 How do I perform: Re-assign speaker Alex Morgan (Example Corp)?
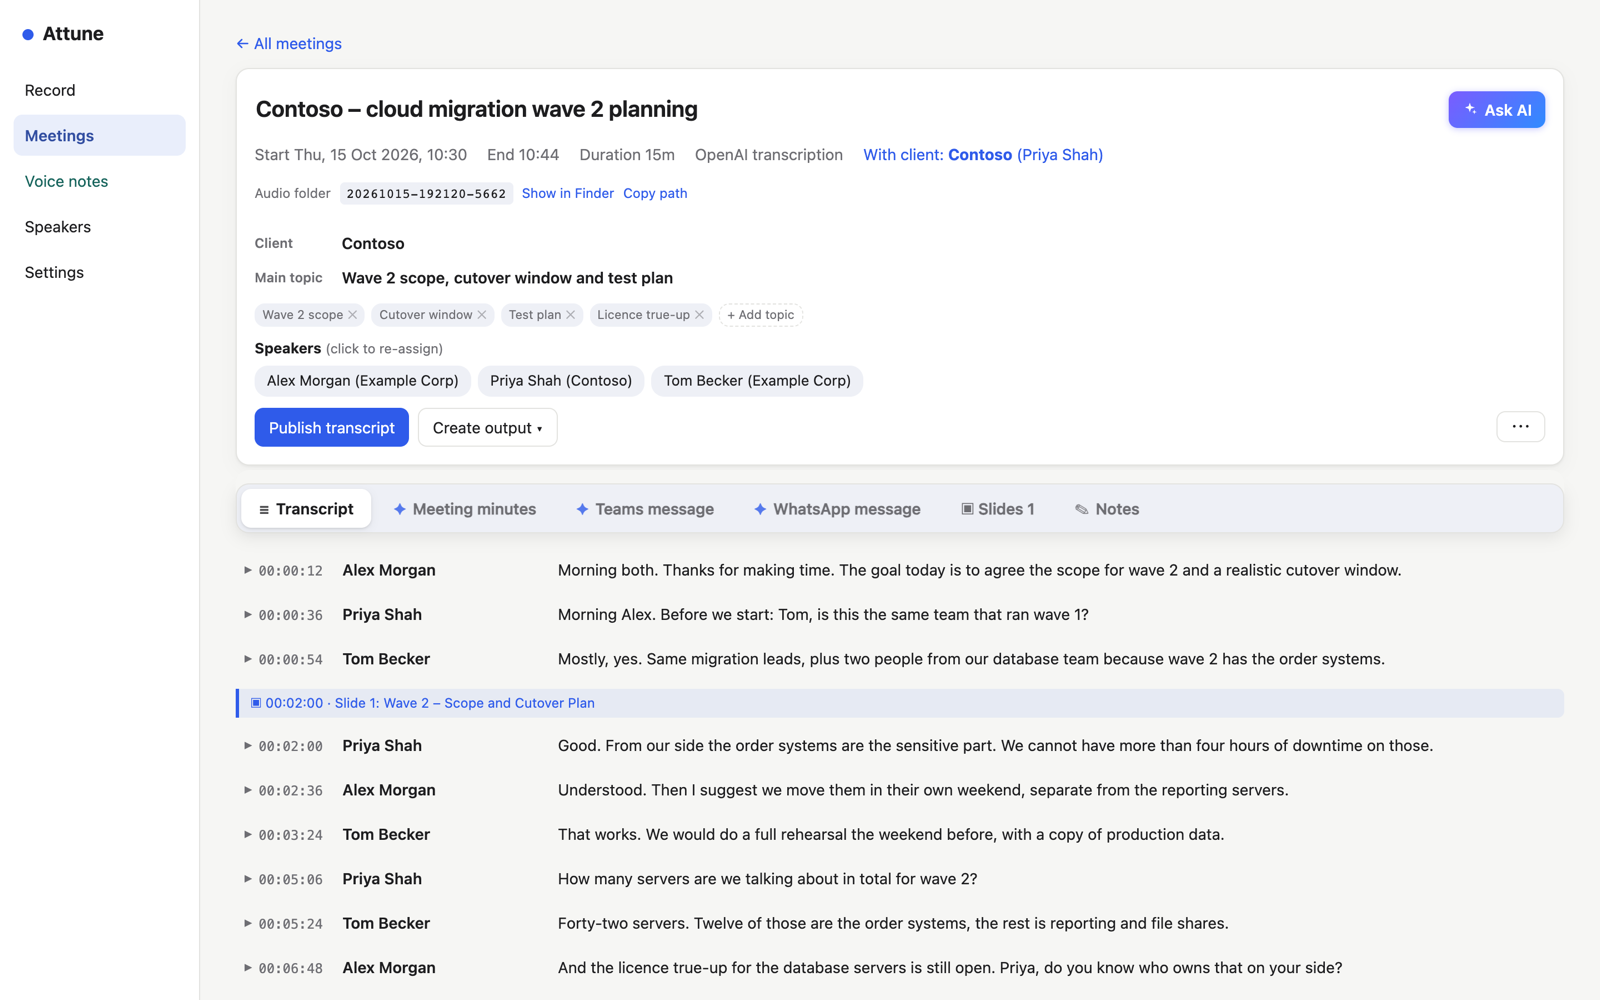tap(362, 381)
